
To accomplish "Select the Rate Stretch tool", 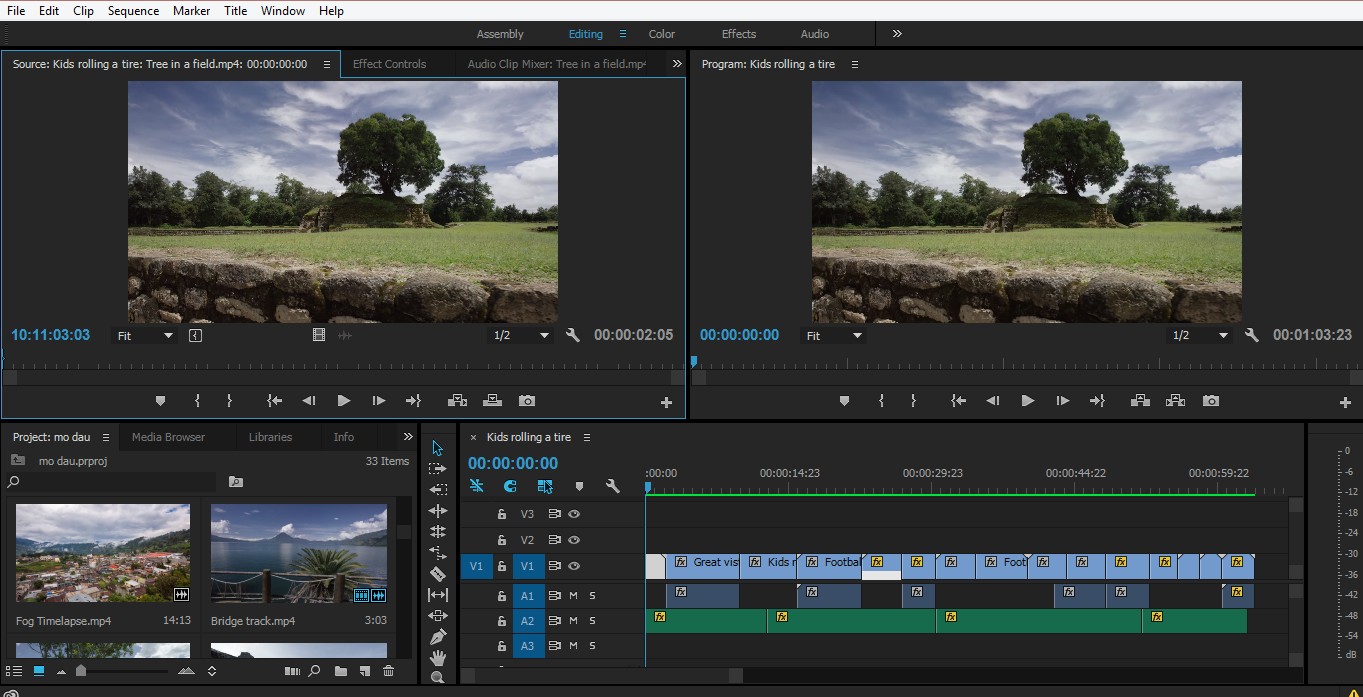I will (437, 552).
